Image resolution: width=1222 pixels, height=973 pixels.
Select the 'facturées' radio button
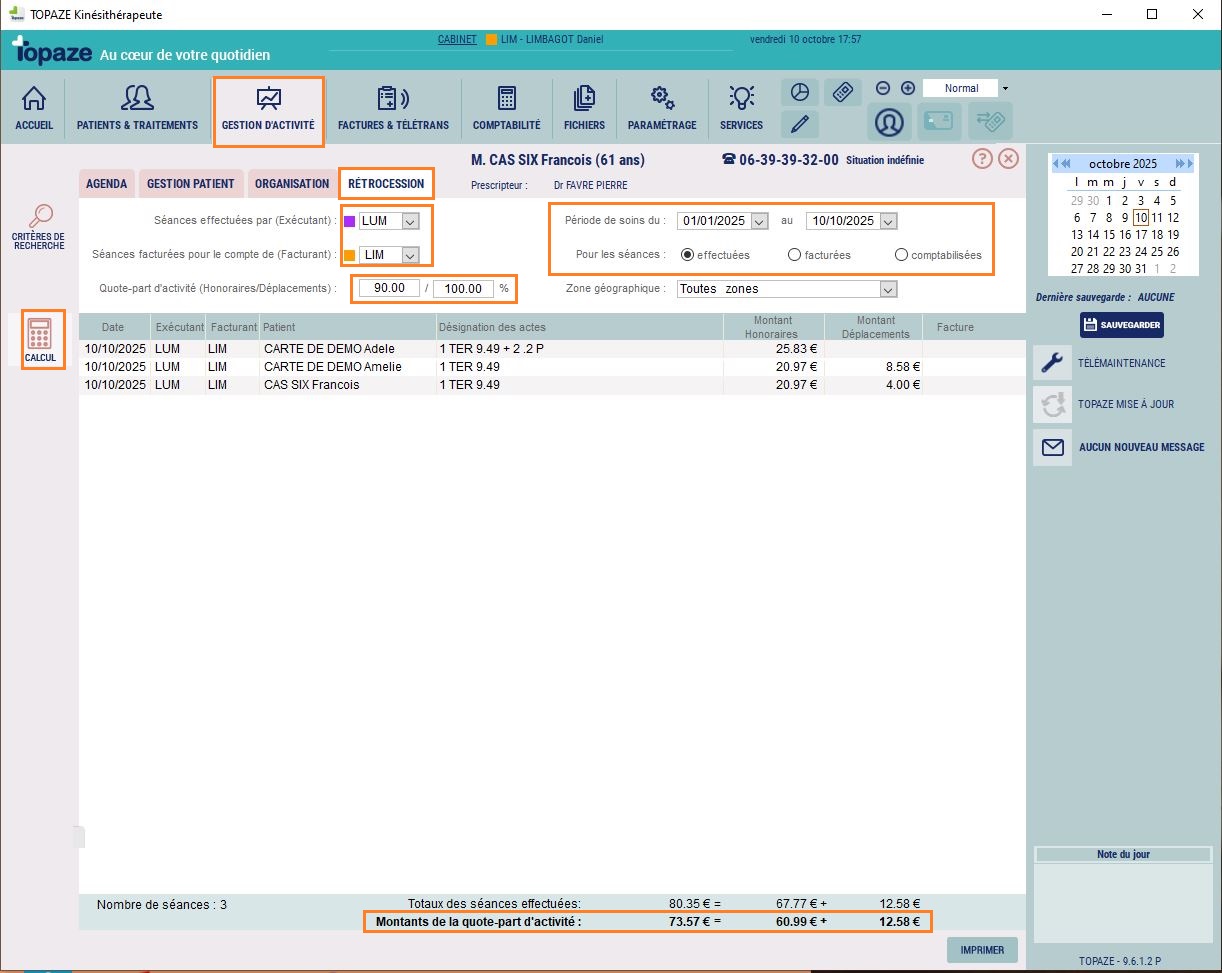pos(795,255)
